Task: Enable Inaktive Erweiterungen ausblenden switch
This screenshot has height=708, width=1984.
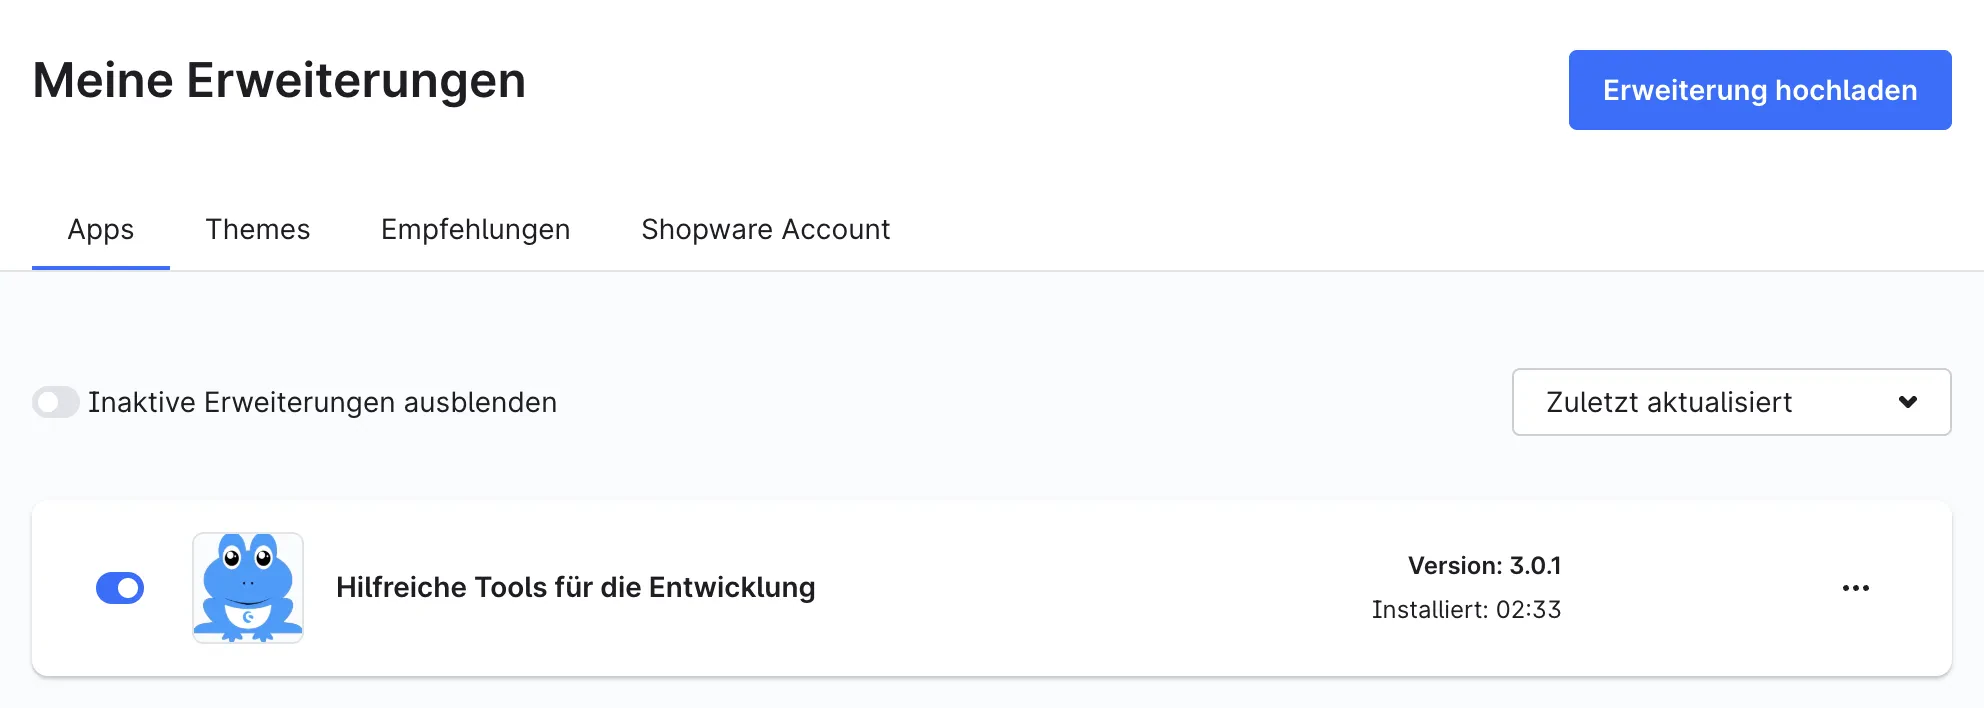Action: (56, 402)
